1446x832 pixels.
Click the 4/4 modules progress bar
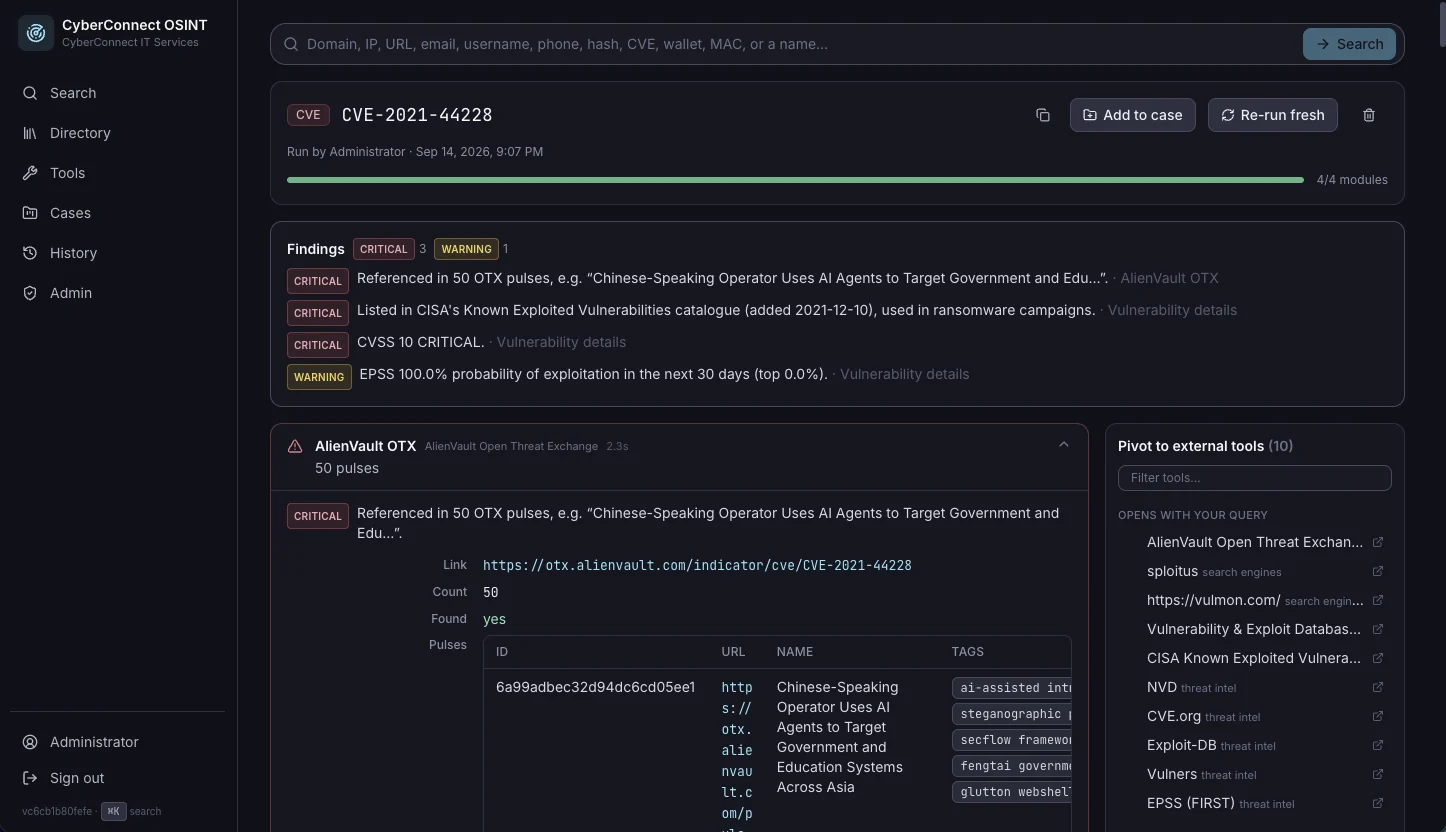coord(795,180)
